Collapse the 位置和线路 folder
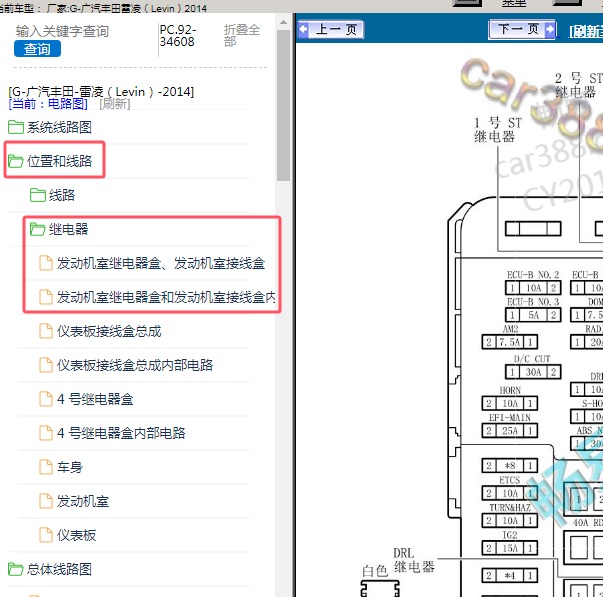The width and height of the screenshot is (603, 597). tap(59, 161)
